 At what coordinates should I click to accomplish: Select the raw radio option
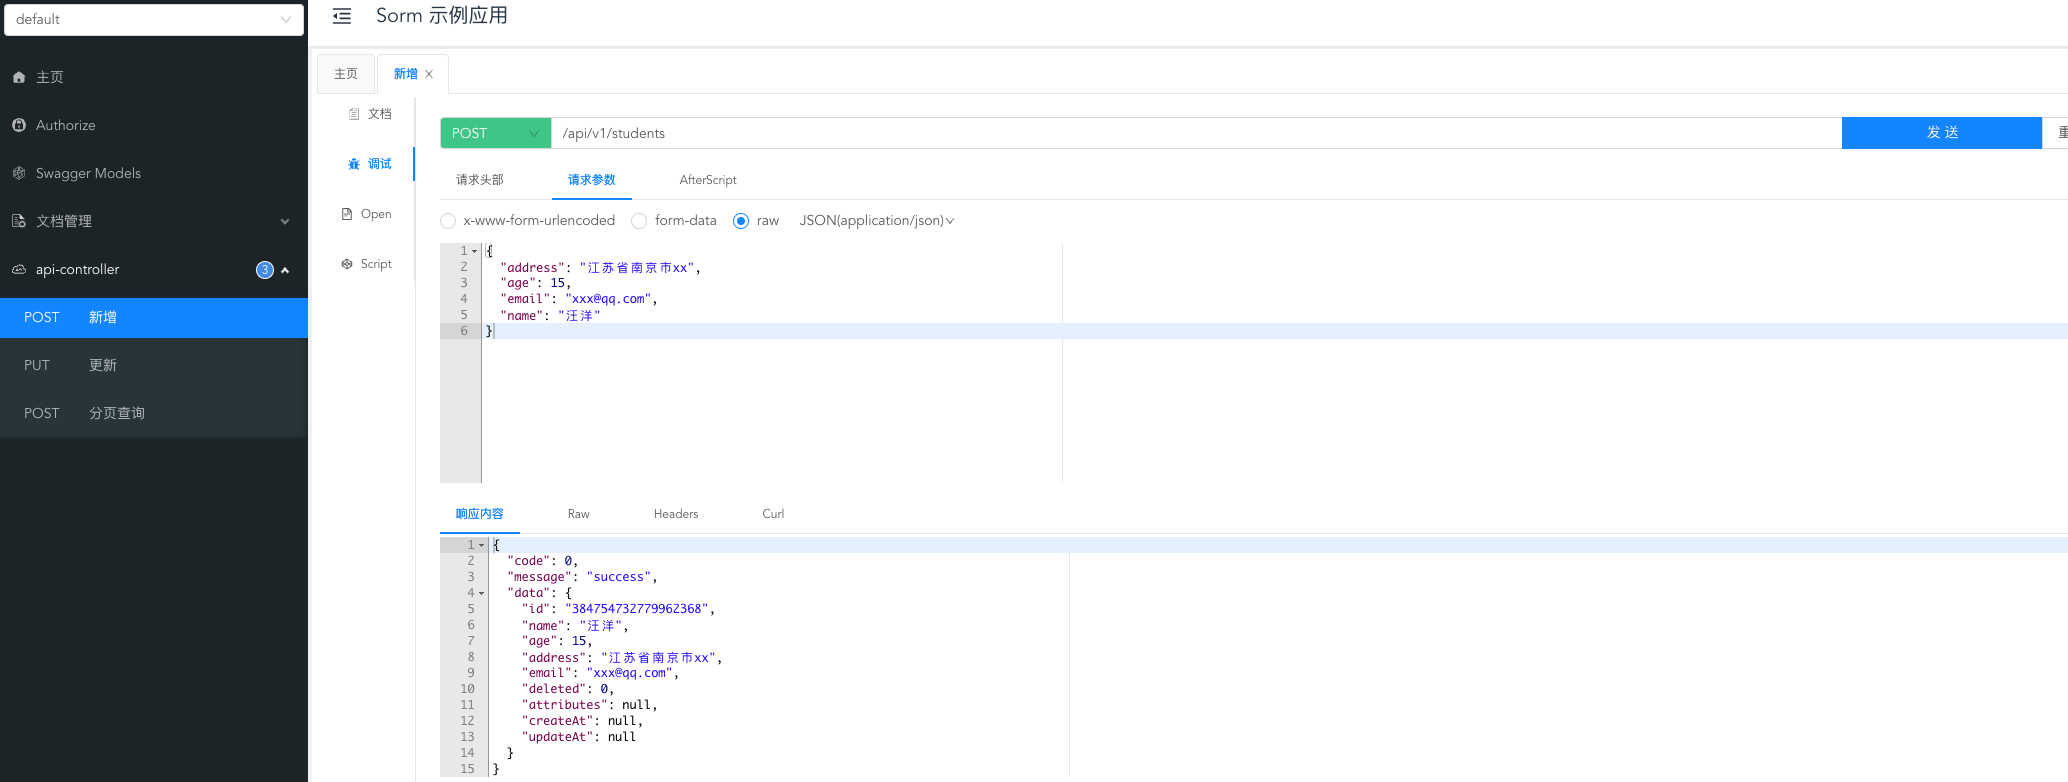(x=741, y=221)
